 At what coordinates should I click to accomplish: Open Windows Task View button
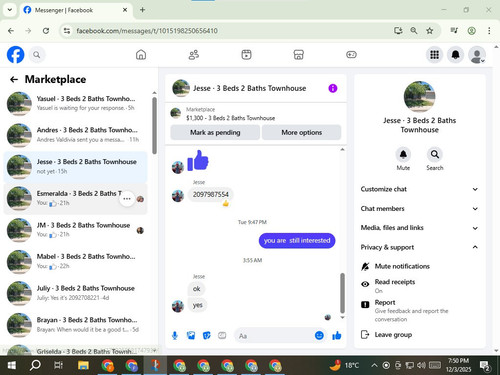tap(59, 366)
